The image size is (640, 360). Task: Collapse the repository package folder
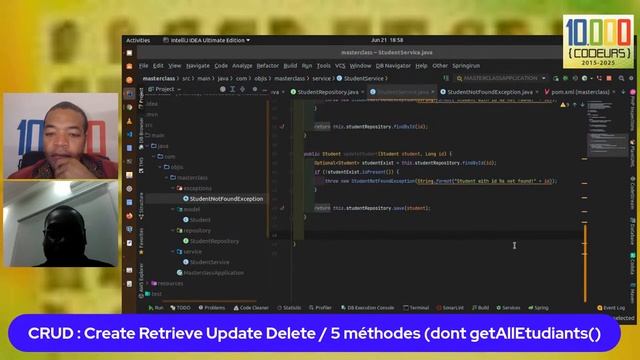173,231
